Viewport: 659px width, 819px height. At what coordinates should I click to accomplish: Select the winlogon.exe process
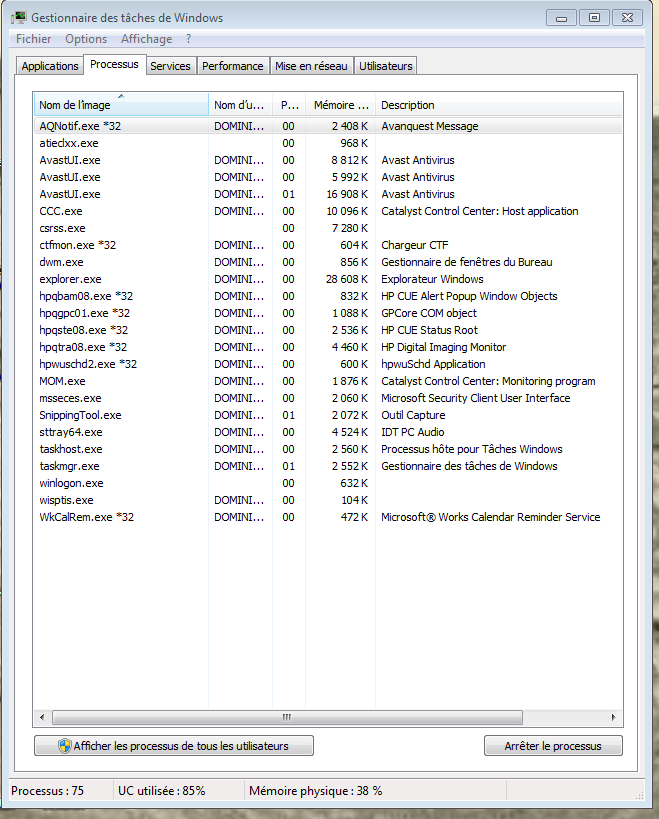pos(328,483)
